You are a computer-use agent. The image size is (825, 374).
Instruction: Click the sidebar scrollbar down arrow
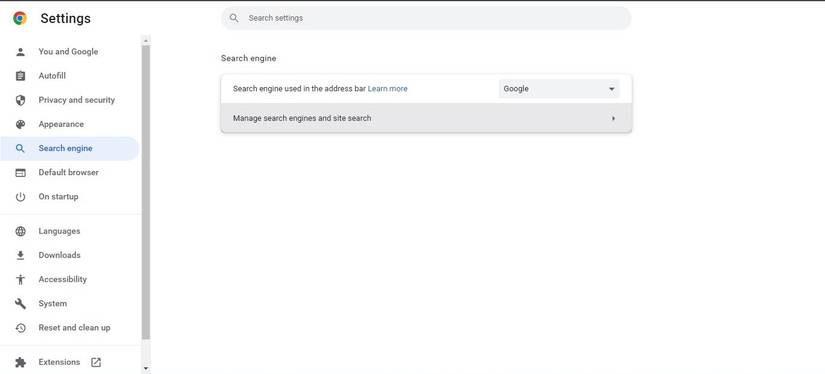[x=146, y=369]
